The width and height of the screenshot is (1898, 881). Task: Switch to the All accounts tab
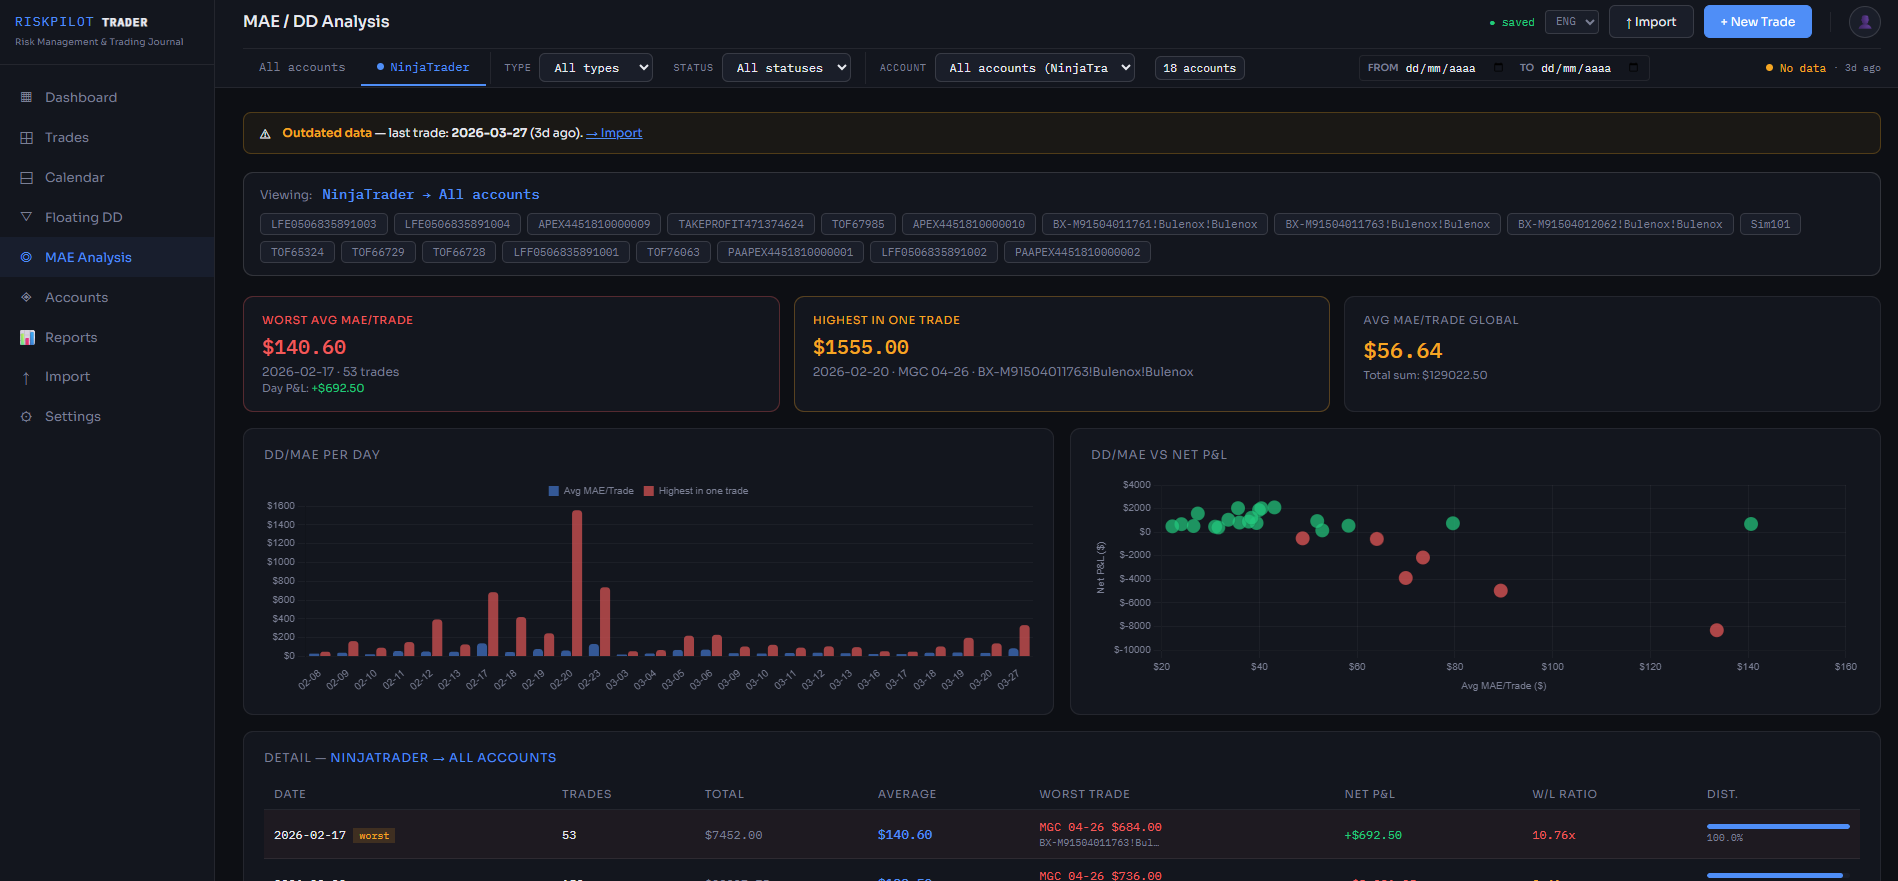(302, 67)
